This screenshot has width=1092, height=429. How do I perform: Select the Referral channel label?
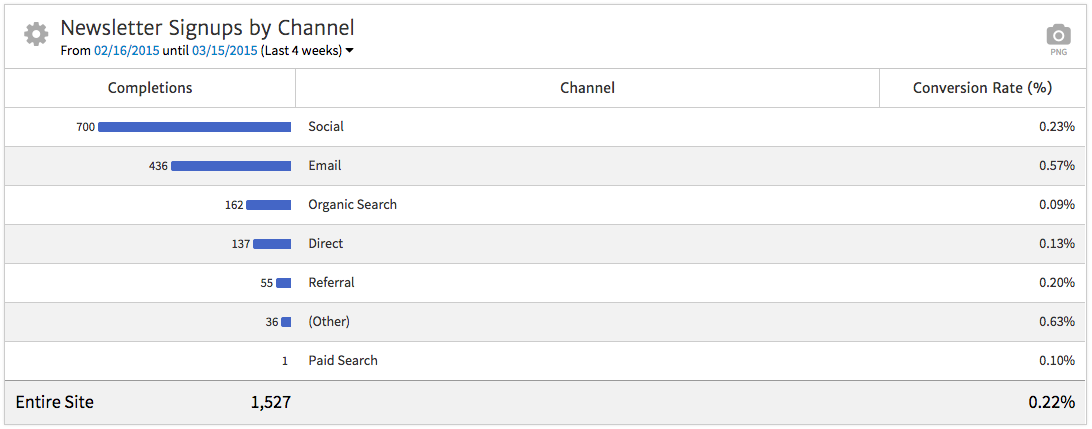pyautogui.click(x=331, y=283)
